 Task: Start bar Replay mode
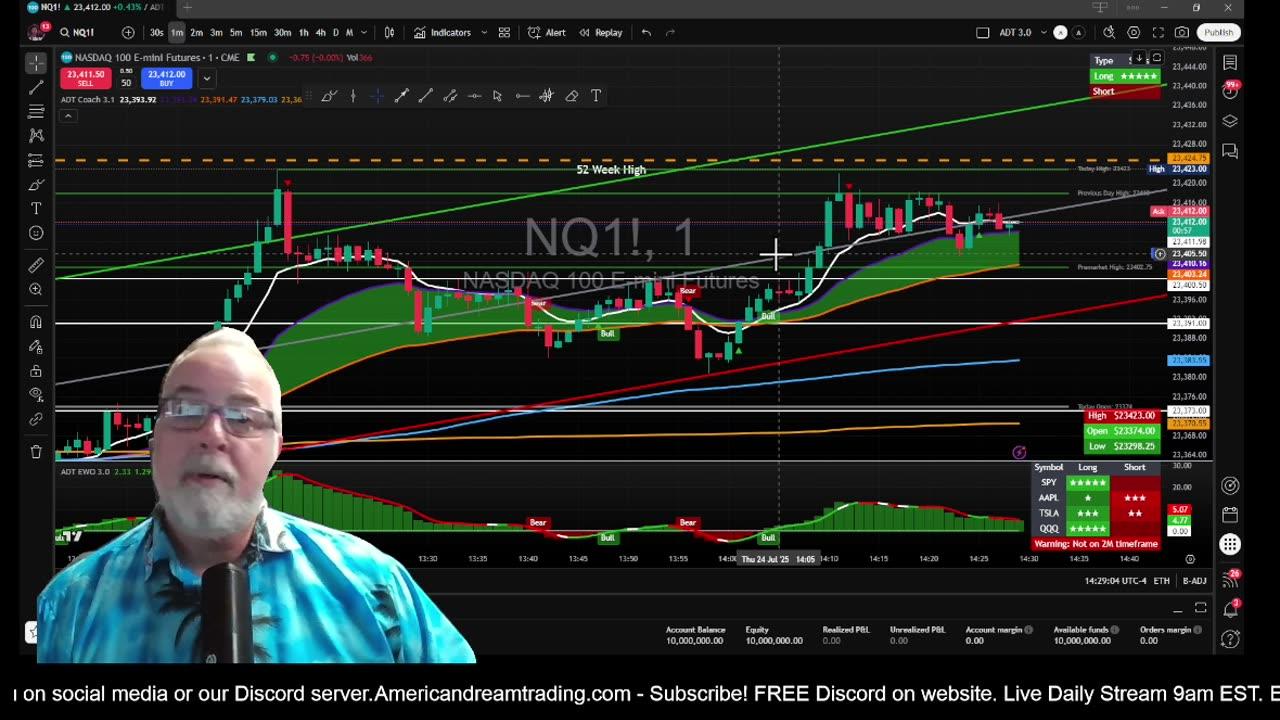(x=601, y=32)
